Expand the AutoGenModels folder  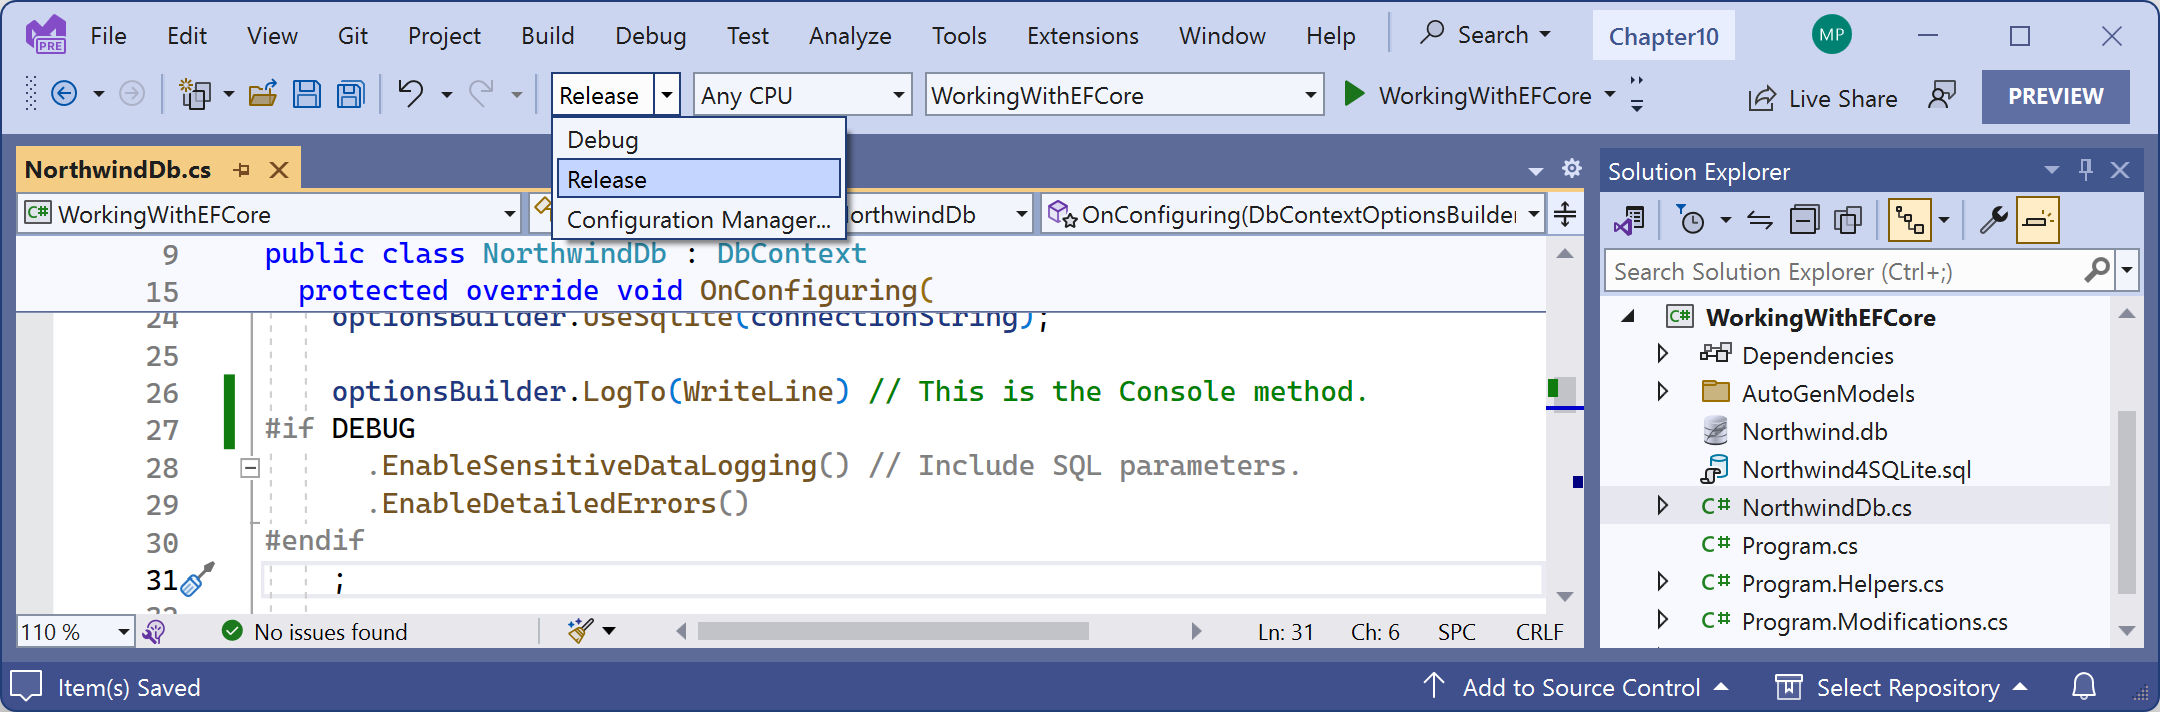1662,392
